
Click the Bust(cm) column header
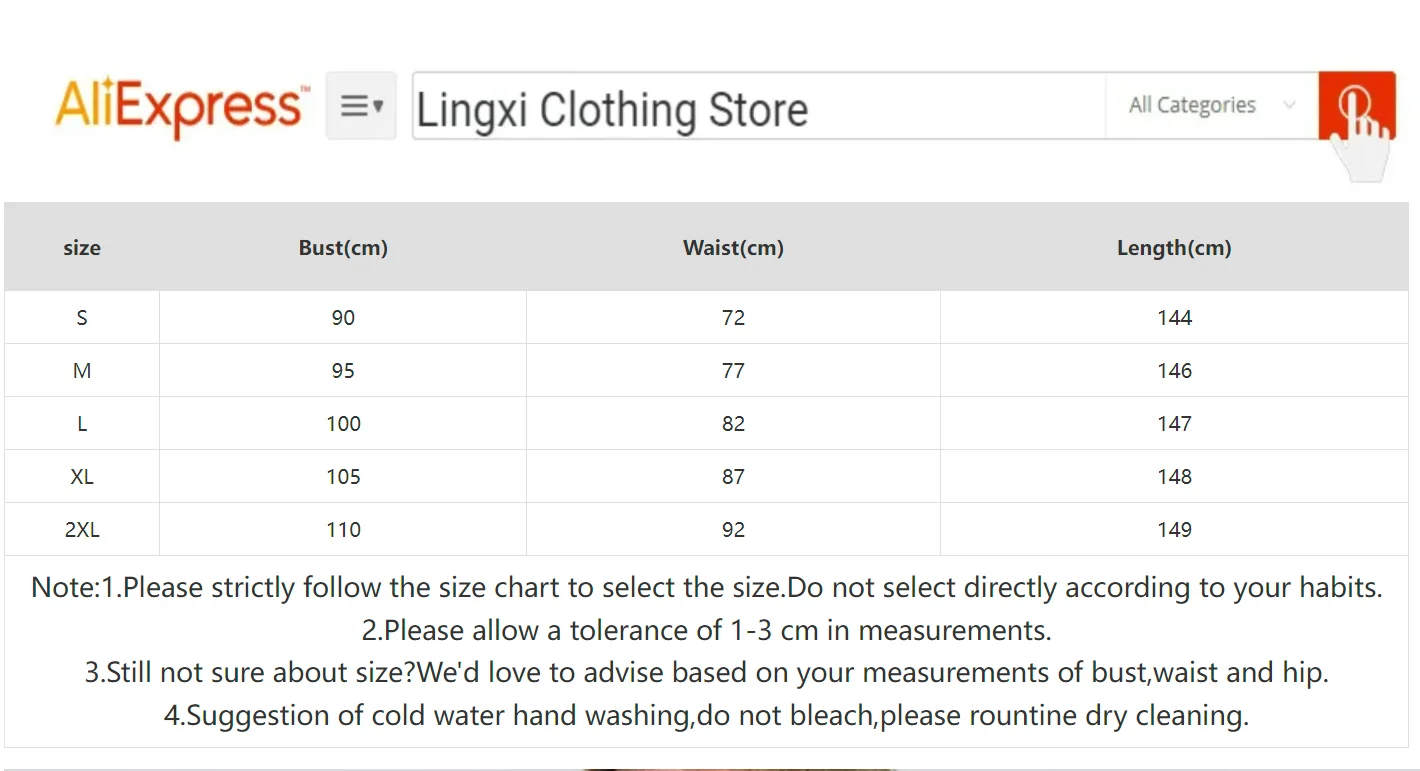pyautogui.click(x=343, y=248)
